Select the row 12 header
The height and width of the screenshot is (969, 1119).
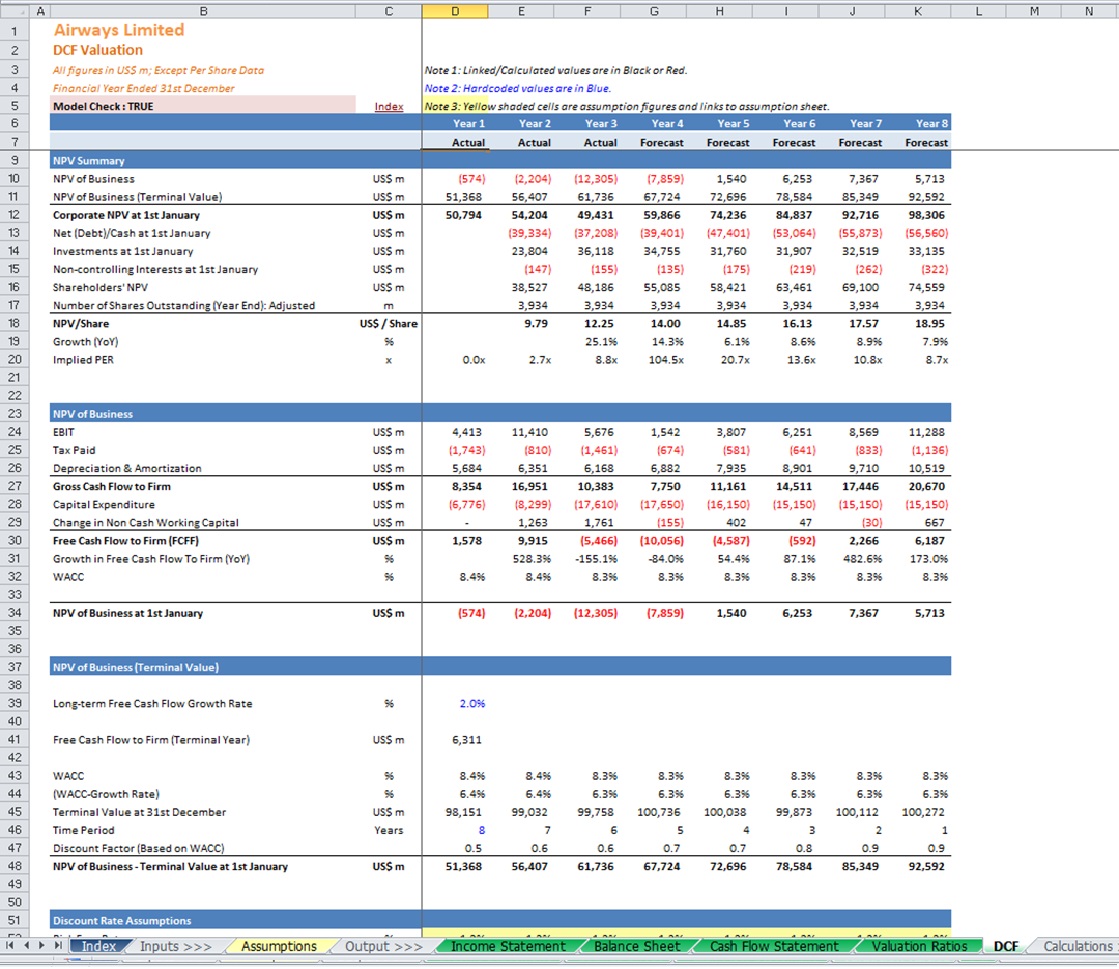(x=14, y=215)
